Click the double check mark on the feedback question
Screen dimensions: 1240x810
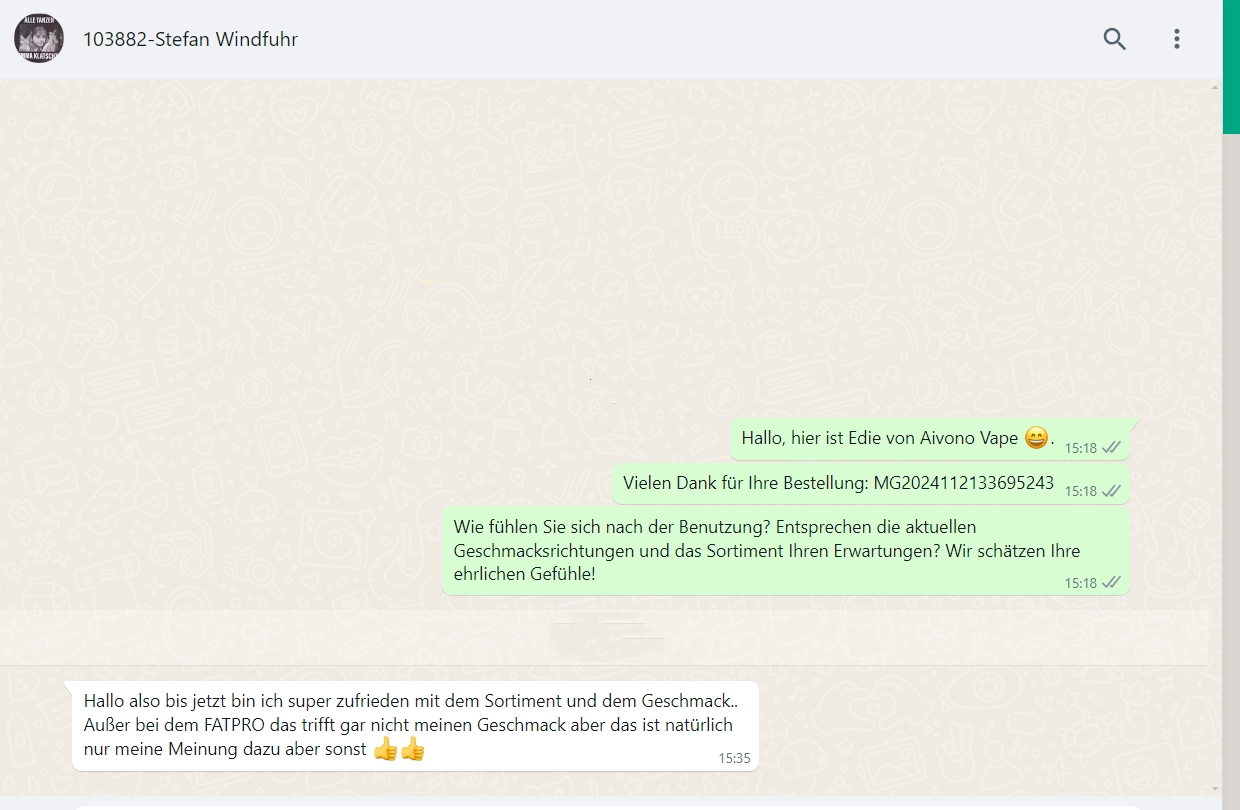(1111, 583)
